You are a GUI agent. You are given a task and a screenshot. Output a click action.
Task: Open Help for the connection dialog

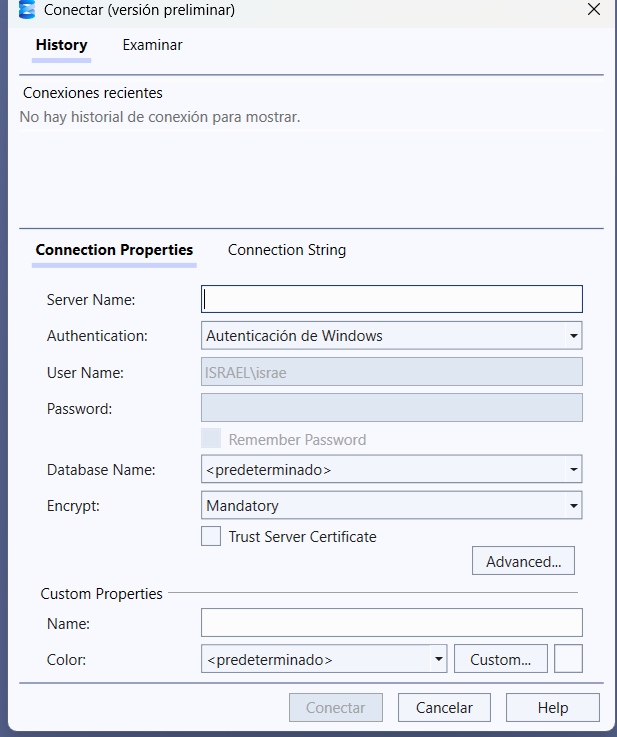552,707
